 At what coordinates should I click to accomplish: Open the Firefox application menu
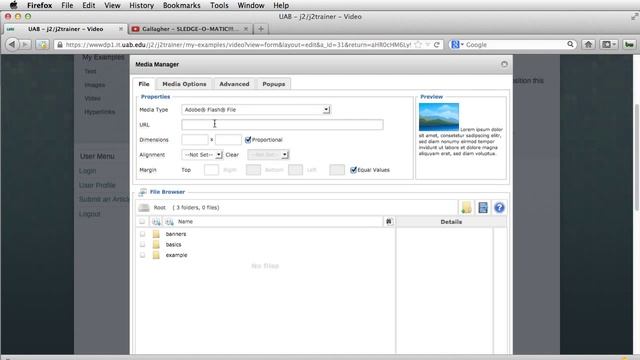pyautogui.click(x=40, y=5)
